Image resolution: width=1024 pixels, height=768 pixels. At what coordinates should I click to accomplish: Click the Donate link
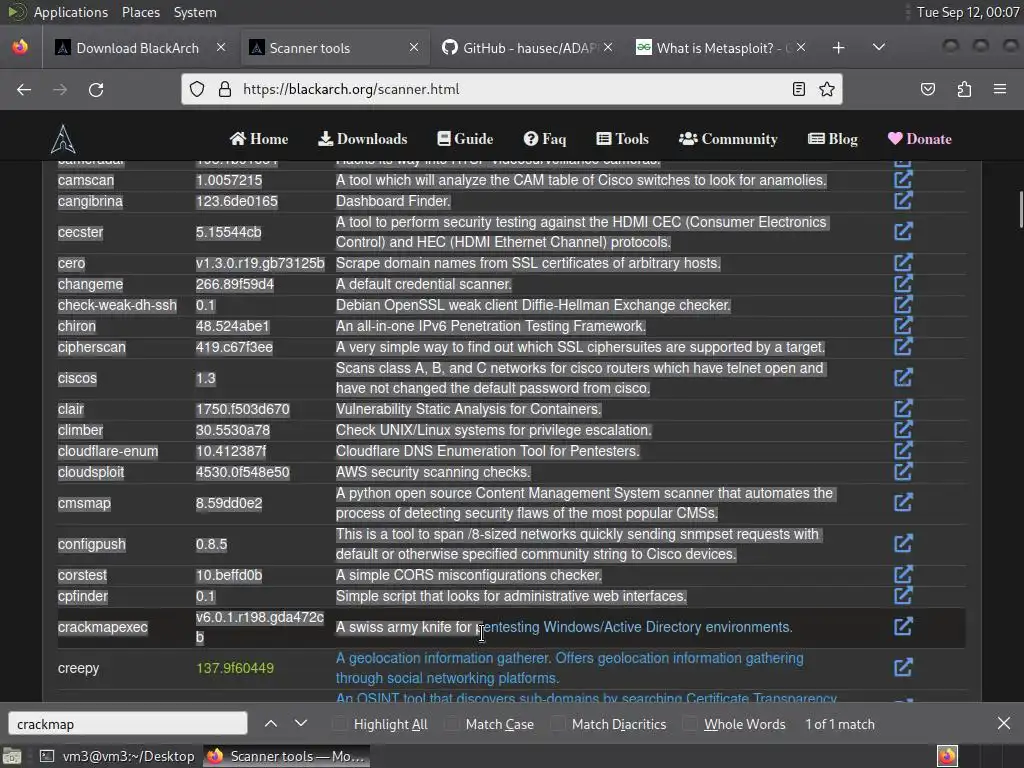[x=920, y=139]
